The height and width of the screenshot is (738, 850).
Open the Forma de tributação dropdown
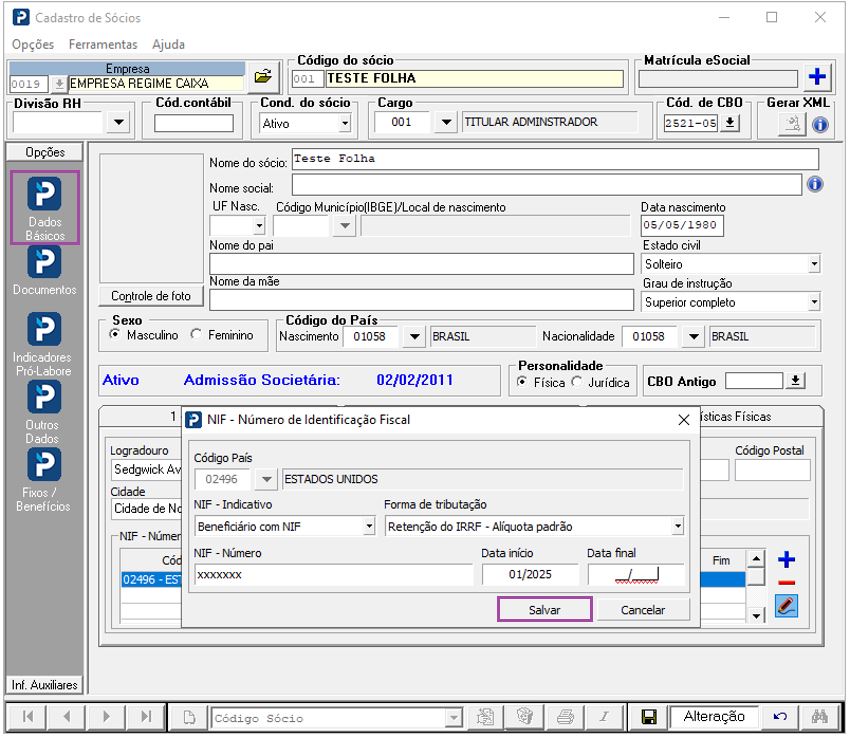click(x=678, y=526)
